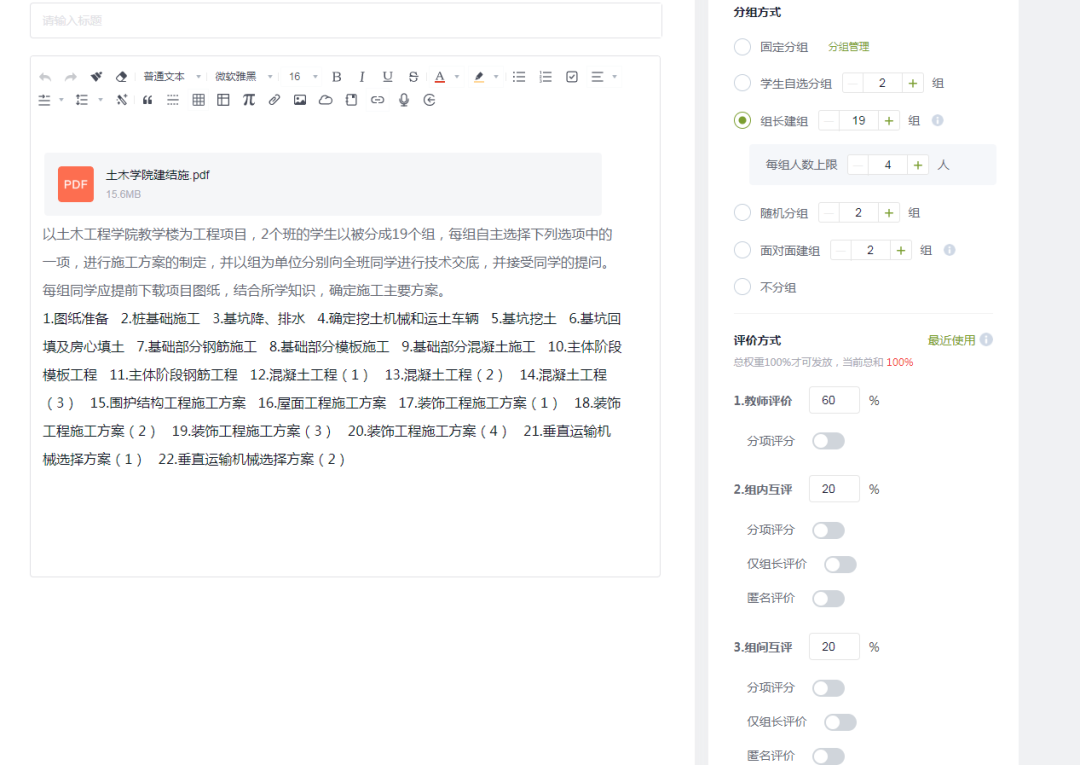Insert a math formula with the pi icon
This screenshot has height=765, width=1080.
tap(249, 100)
